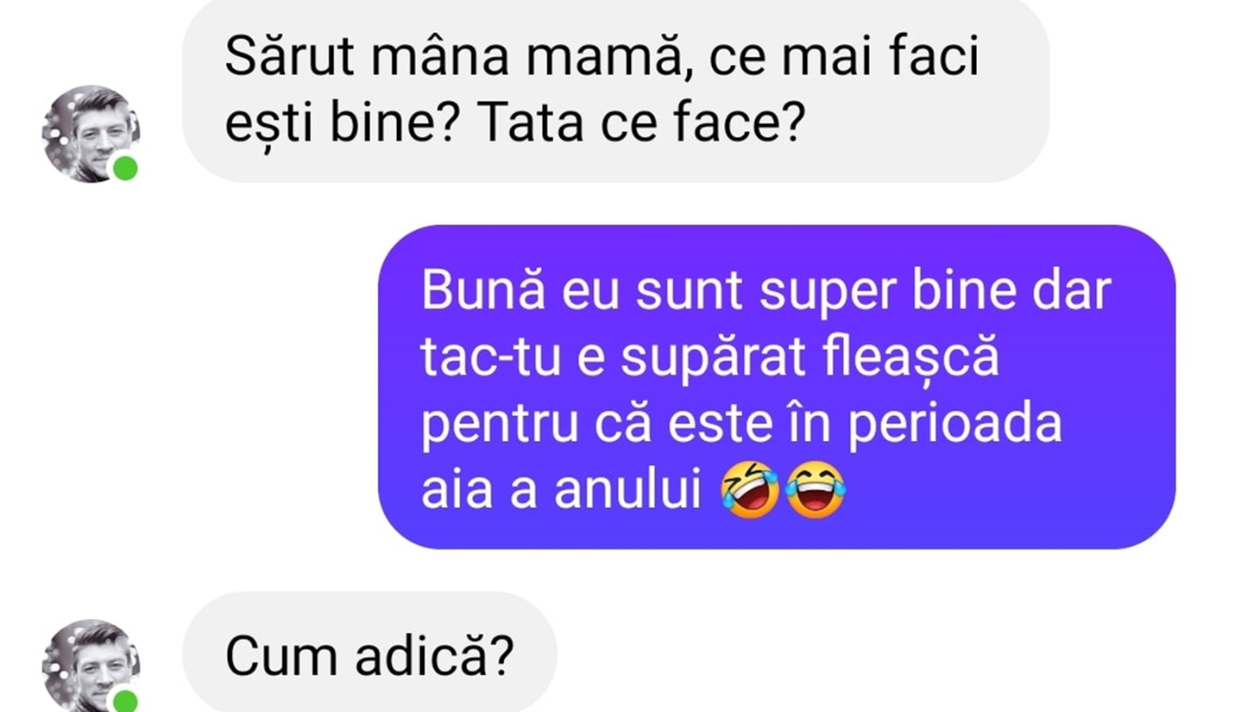Click the green status dot on bottom avatar
The image size is (1260, 712).
click(x=125, y=701)
